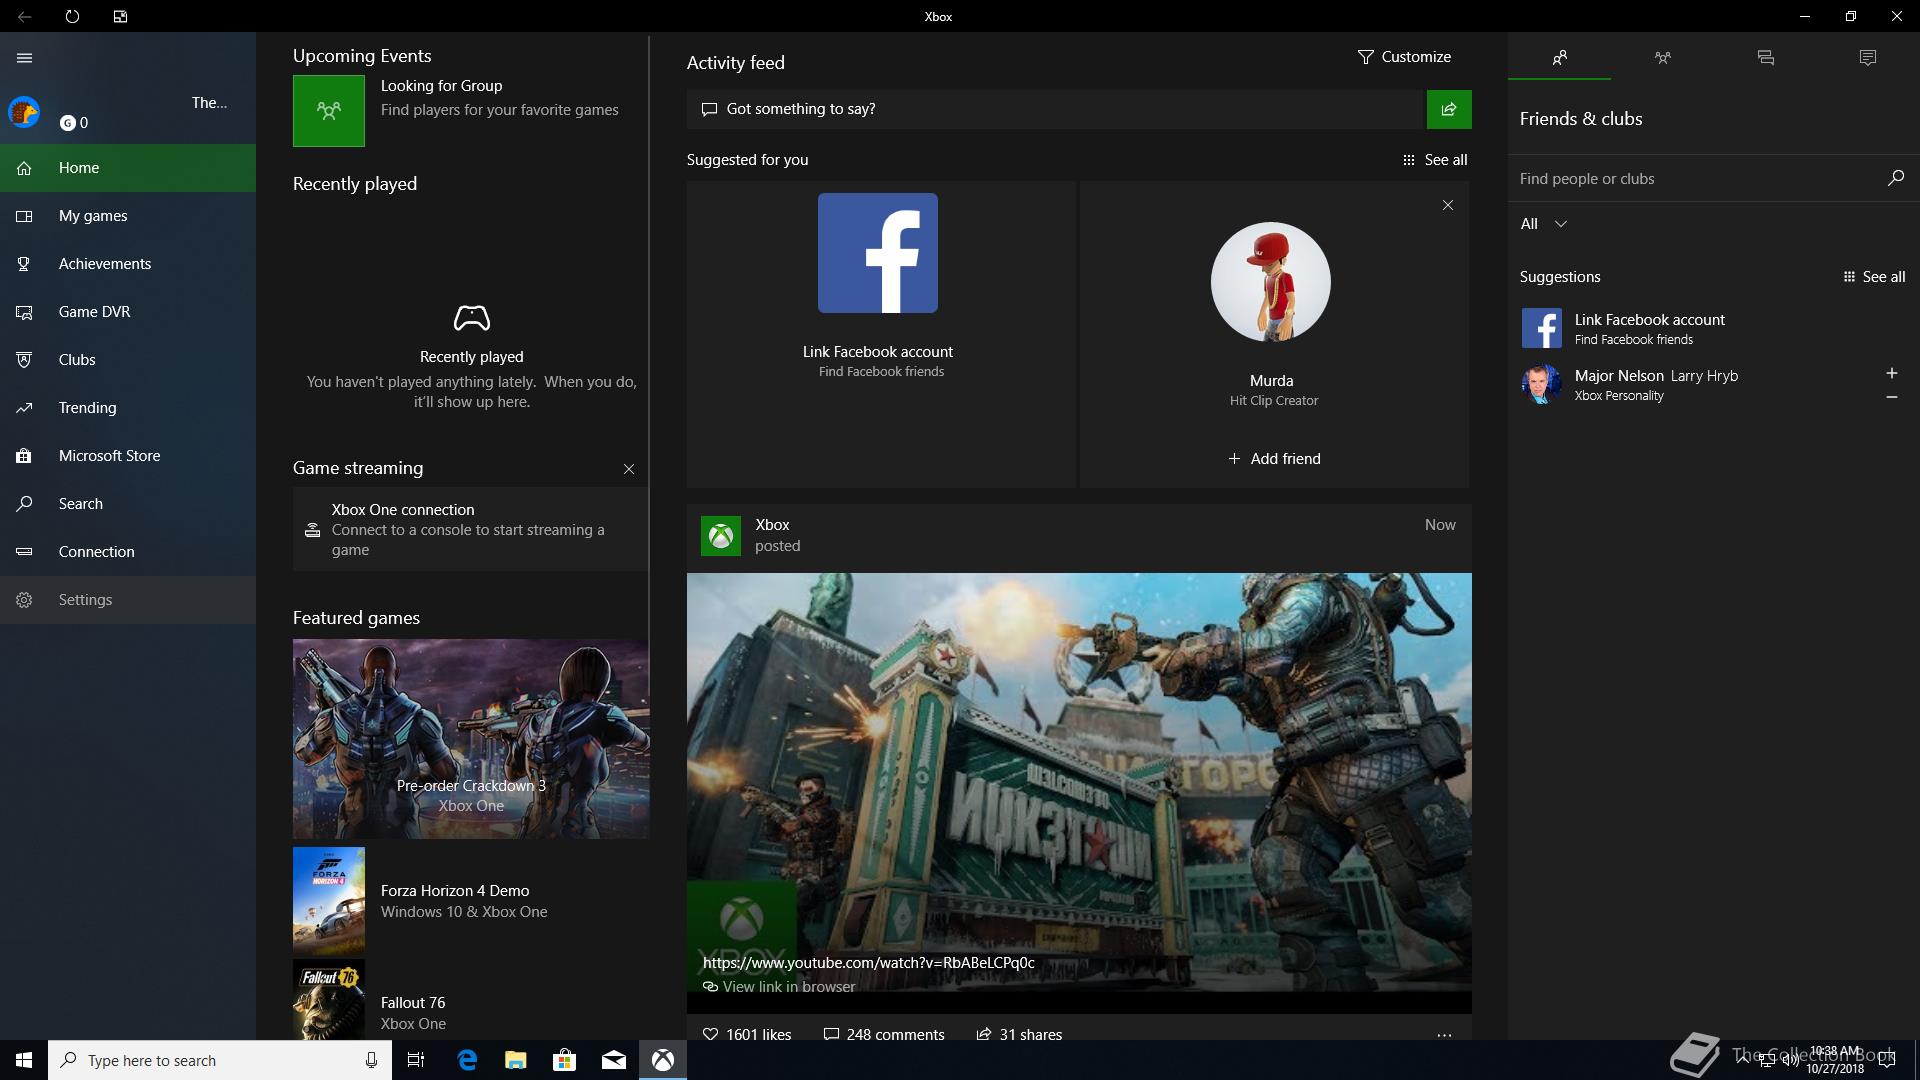Add Major Nelson with plus icon
1920x1080 pixels.
pos(1892,373)
